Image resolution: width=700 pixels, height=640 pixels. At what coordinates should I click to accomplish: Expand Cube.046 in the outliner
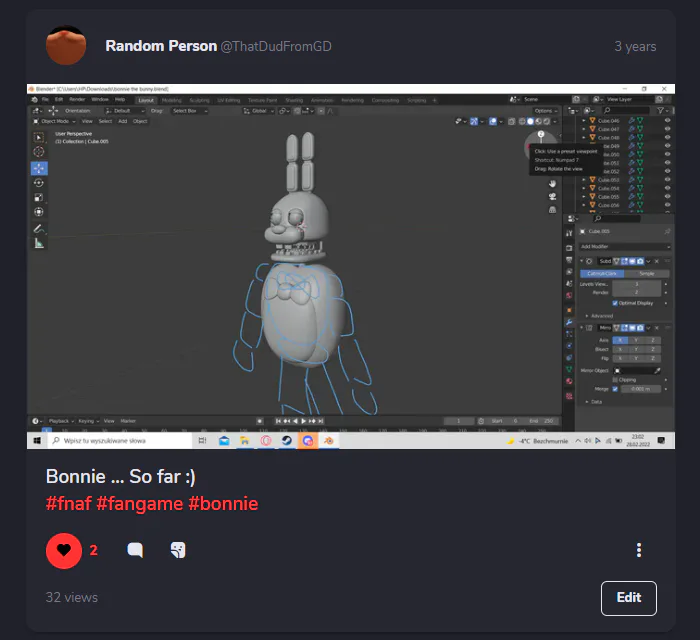pyautogui.click(x=583, y=121)
